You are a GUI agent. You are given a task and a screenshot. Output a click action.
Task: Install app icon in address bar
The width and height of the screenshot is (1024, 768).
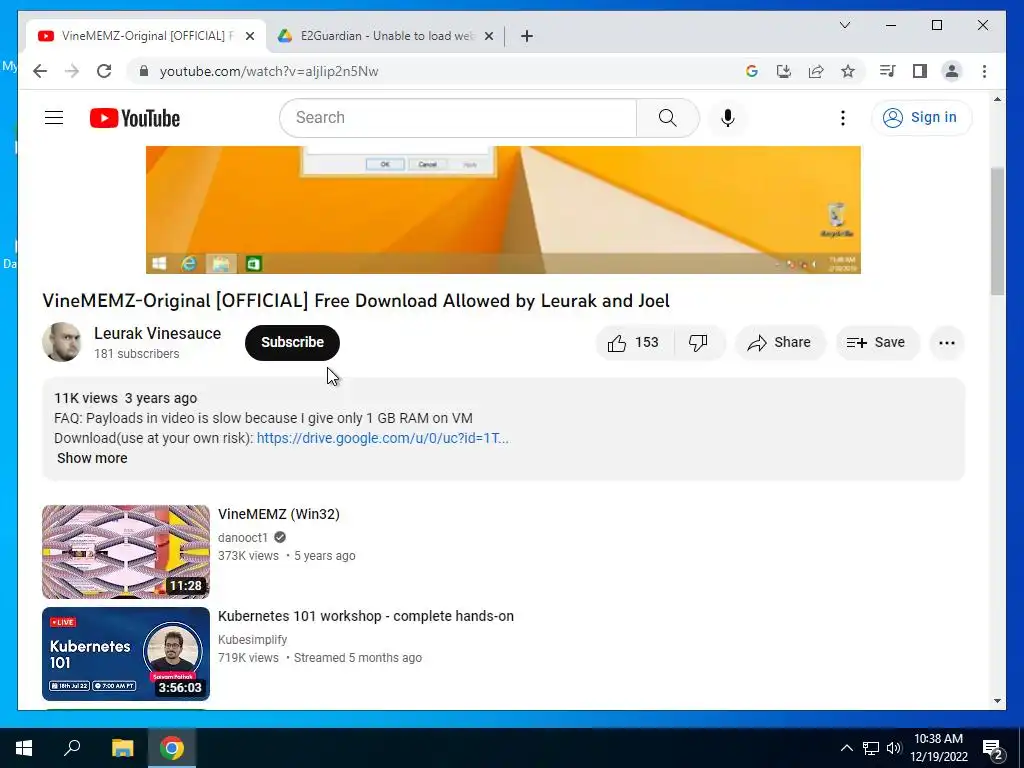(784, 71)
